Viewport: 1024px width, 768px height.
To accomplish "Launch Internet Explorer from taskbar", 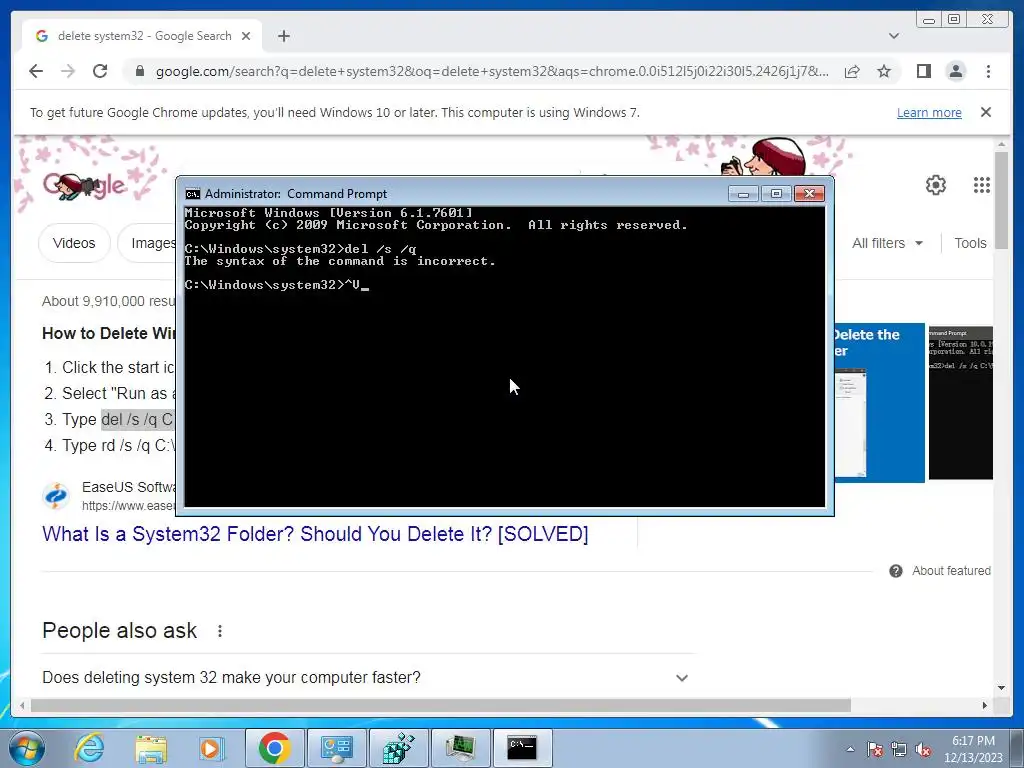I will point(89,748).
